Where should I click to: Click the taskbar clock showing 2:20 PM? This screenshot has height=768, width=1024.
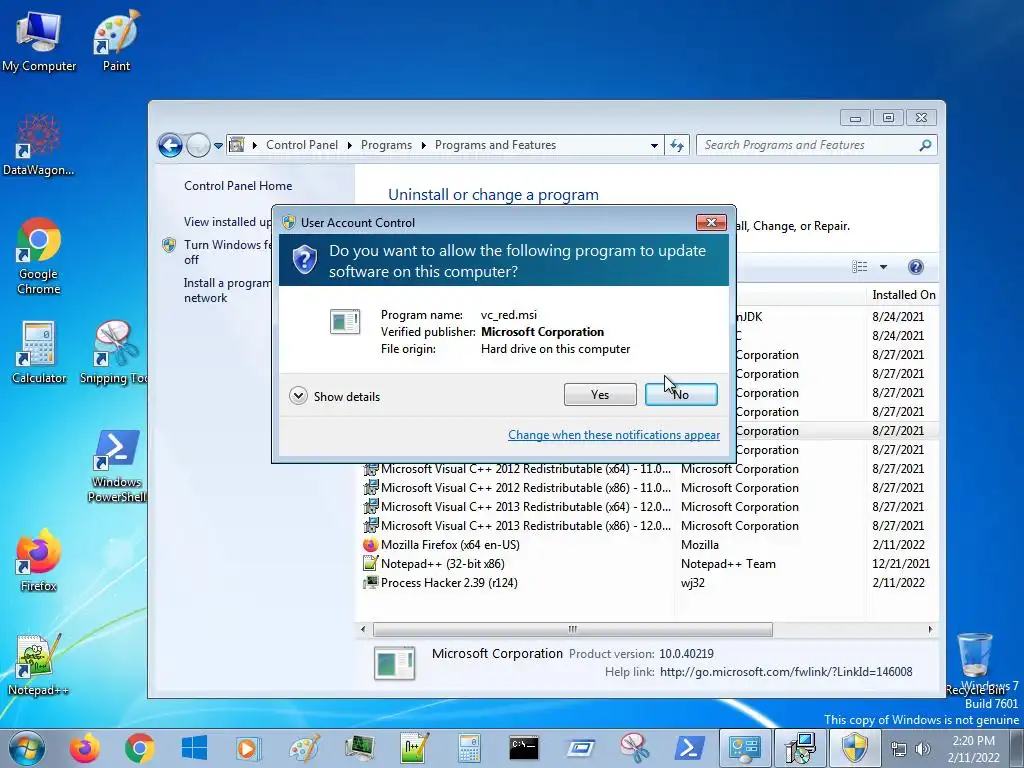973,749
